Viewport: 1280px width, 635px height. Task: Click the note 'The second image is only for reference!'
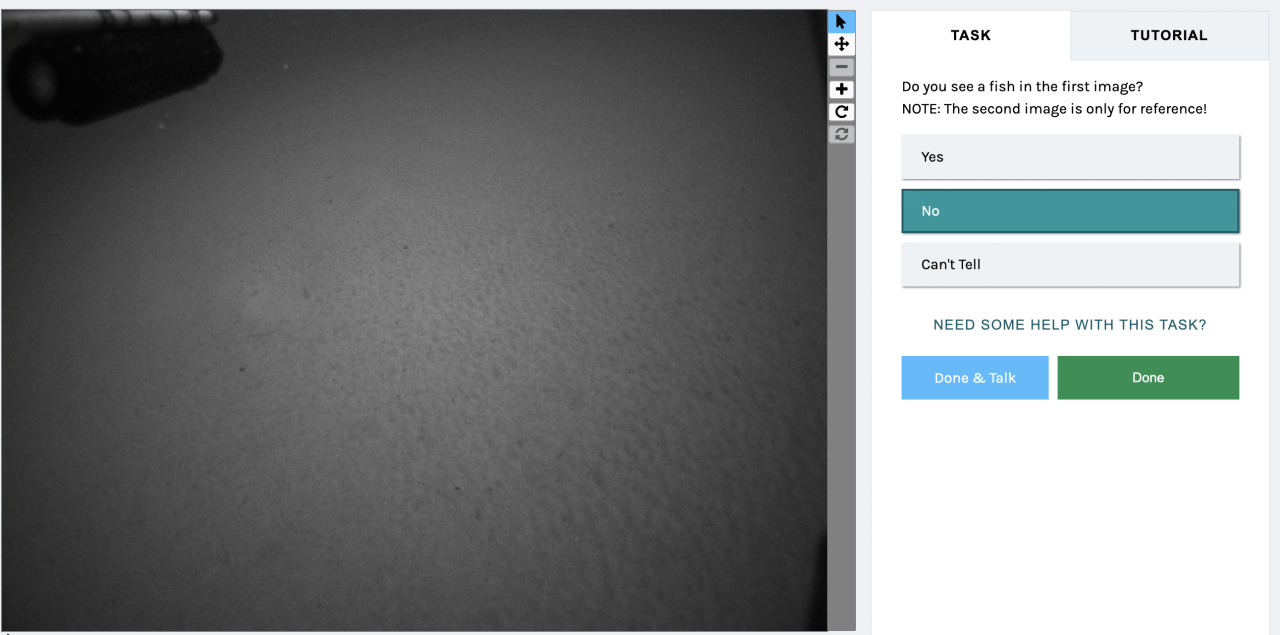coord(1075,109)
